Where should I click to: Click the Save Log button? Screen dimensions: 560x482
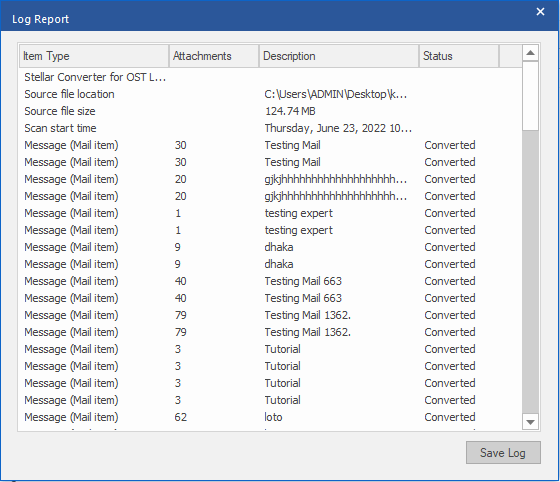[503, 453]
